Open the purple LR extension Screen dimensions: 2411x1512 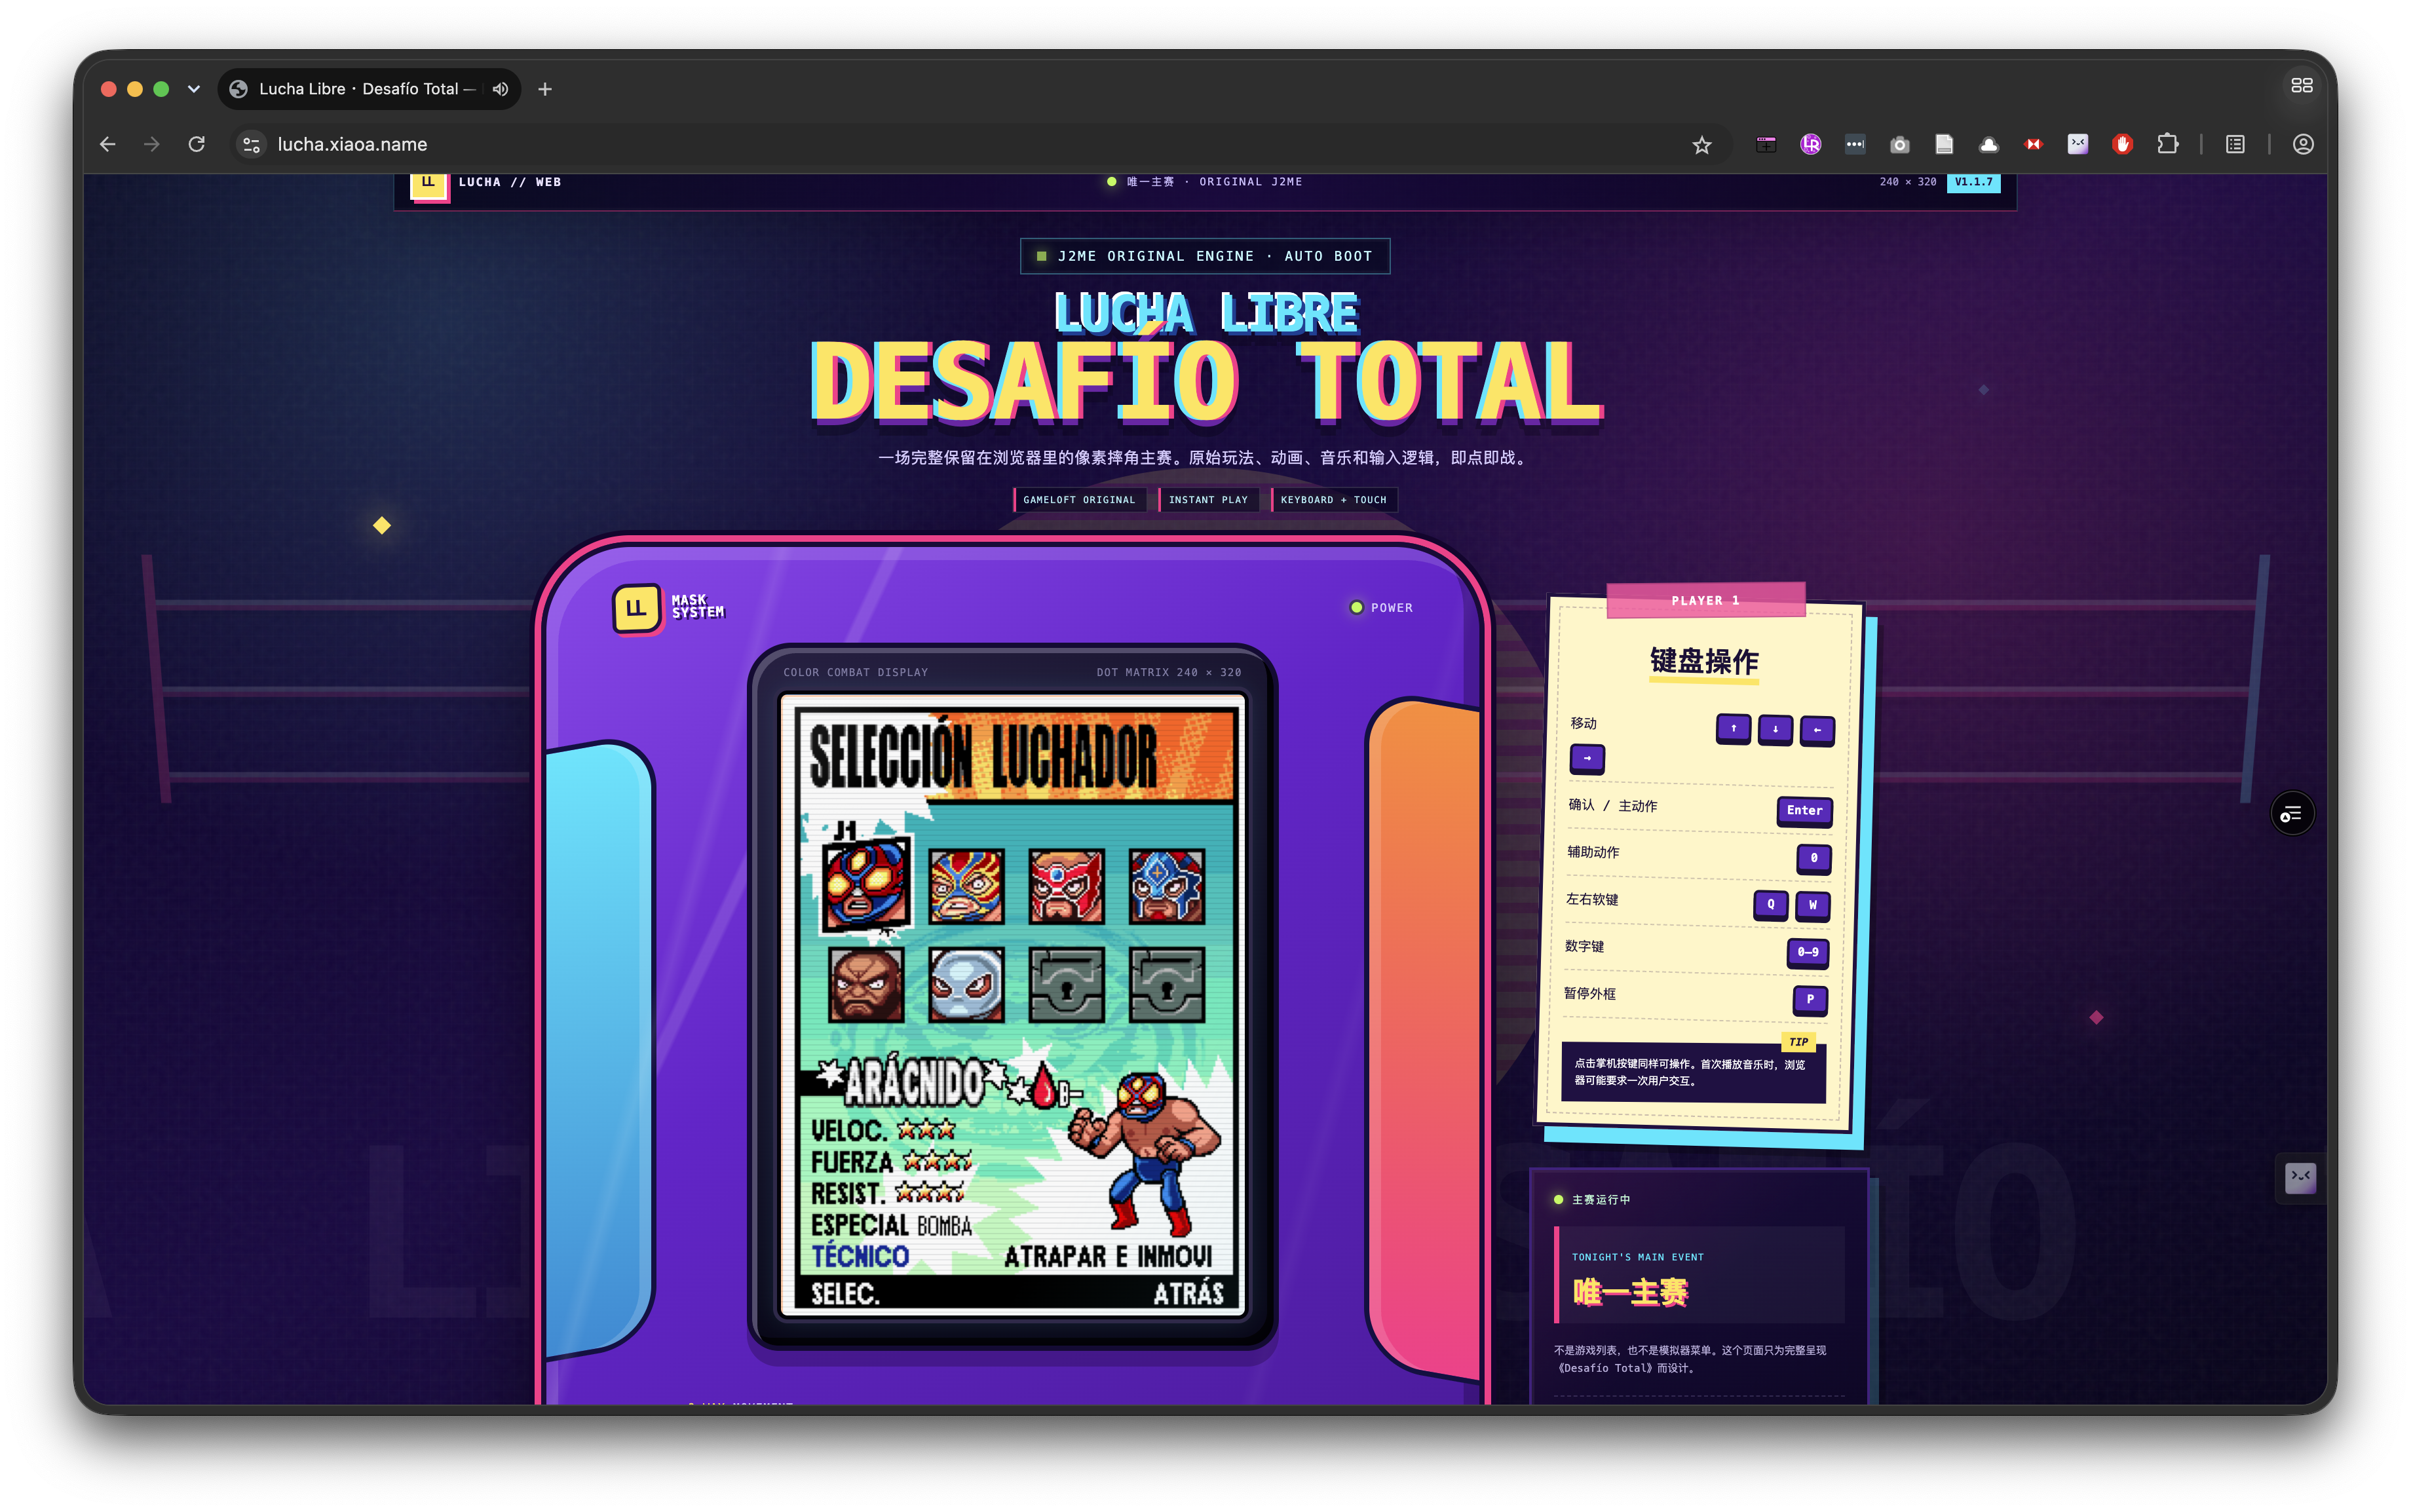pos(1811,145)
